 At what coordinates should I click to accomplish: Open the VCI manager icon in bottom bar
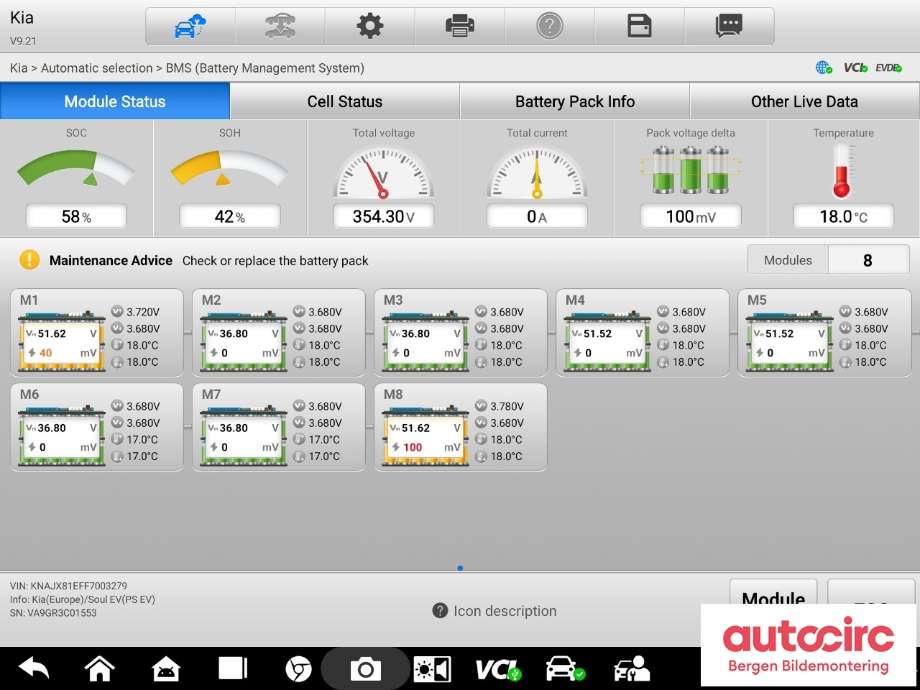click(x=498, y=669)
